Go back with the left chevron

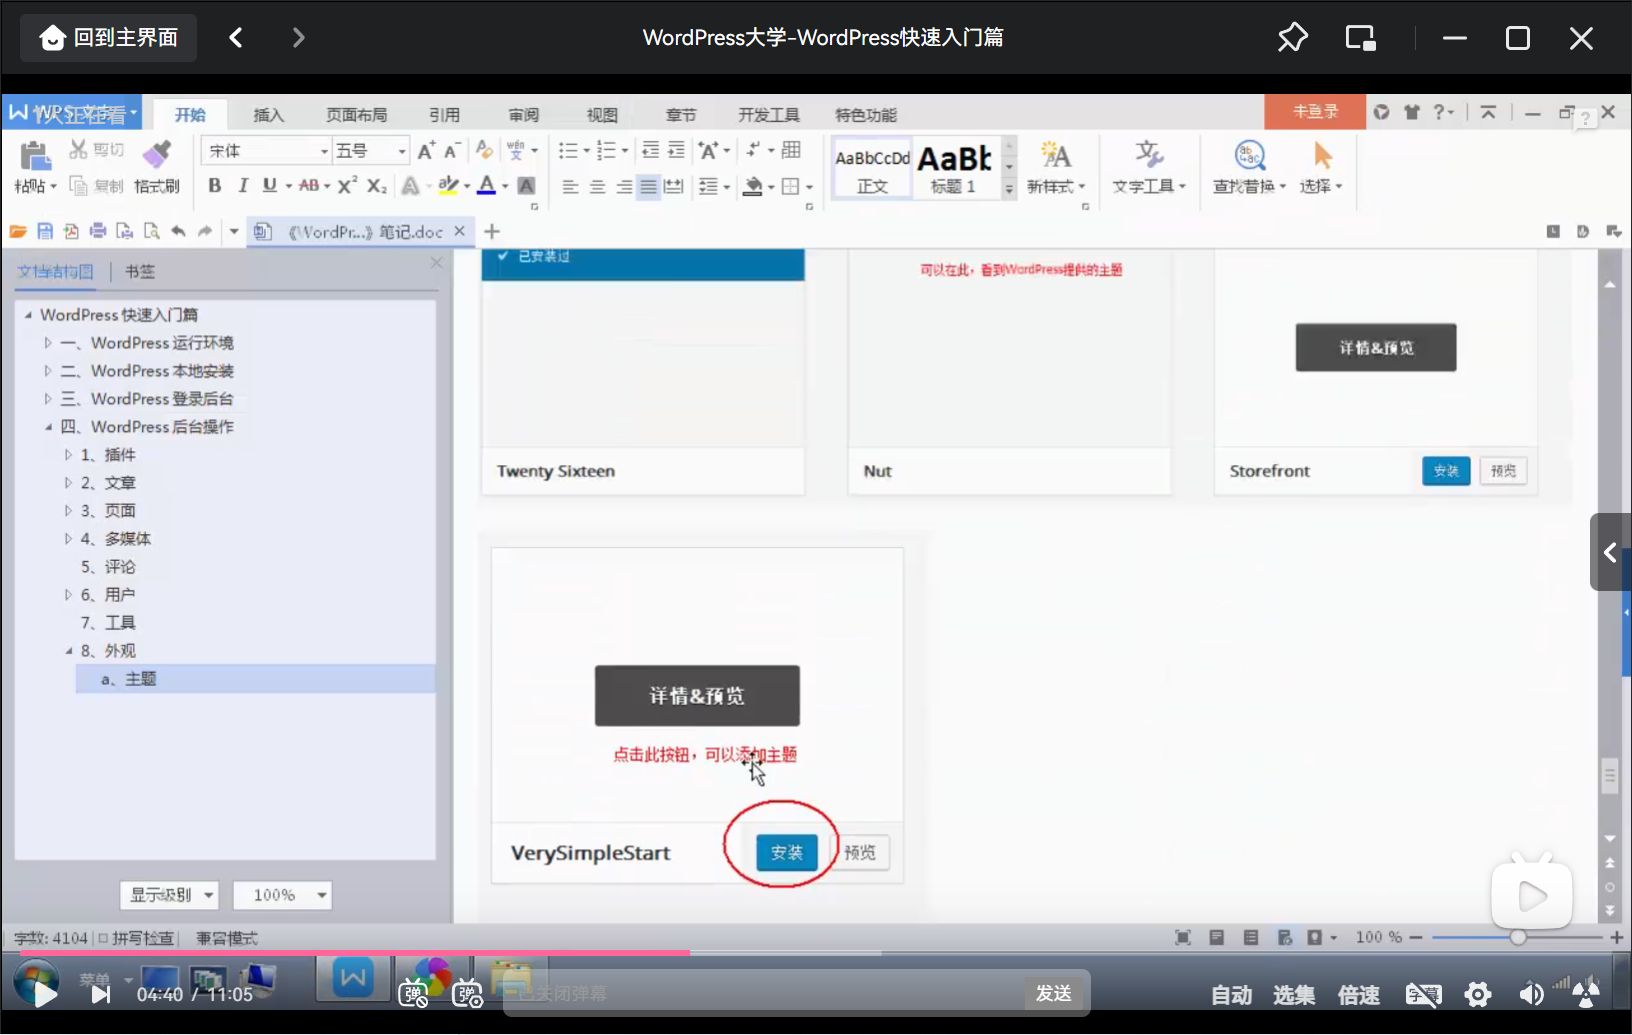[236, 38]
